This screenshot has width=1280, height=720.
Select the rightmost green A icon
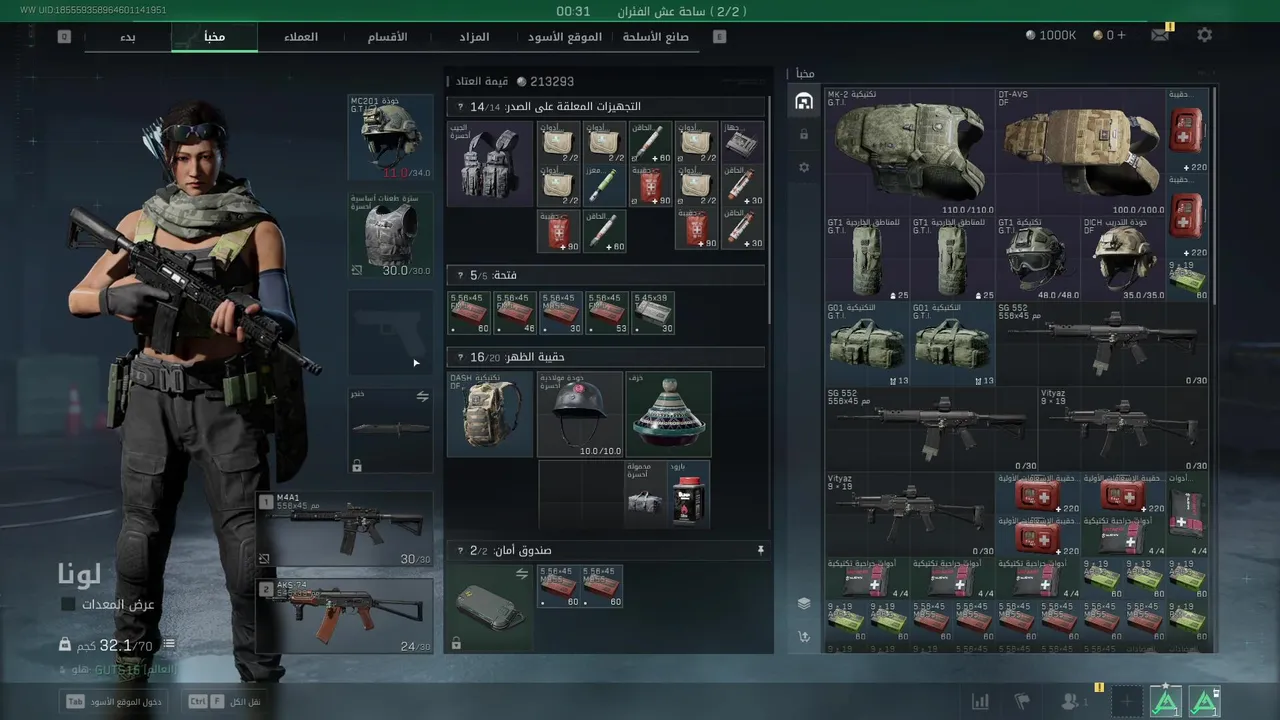tap(1204, 702)
